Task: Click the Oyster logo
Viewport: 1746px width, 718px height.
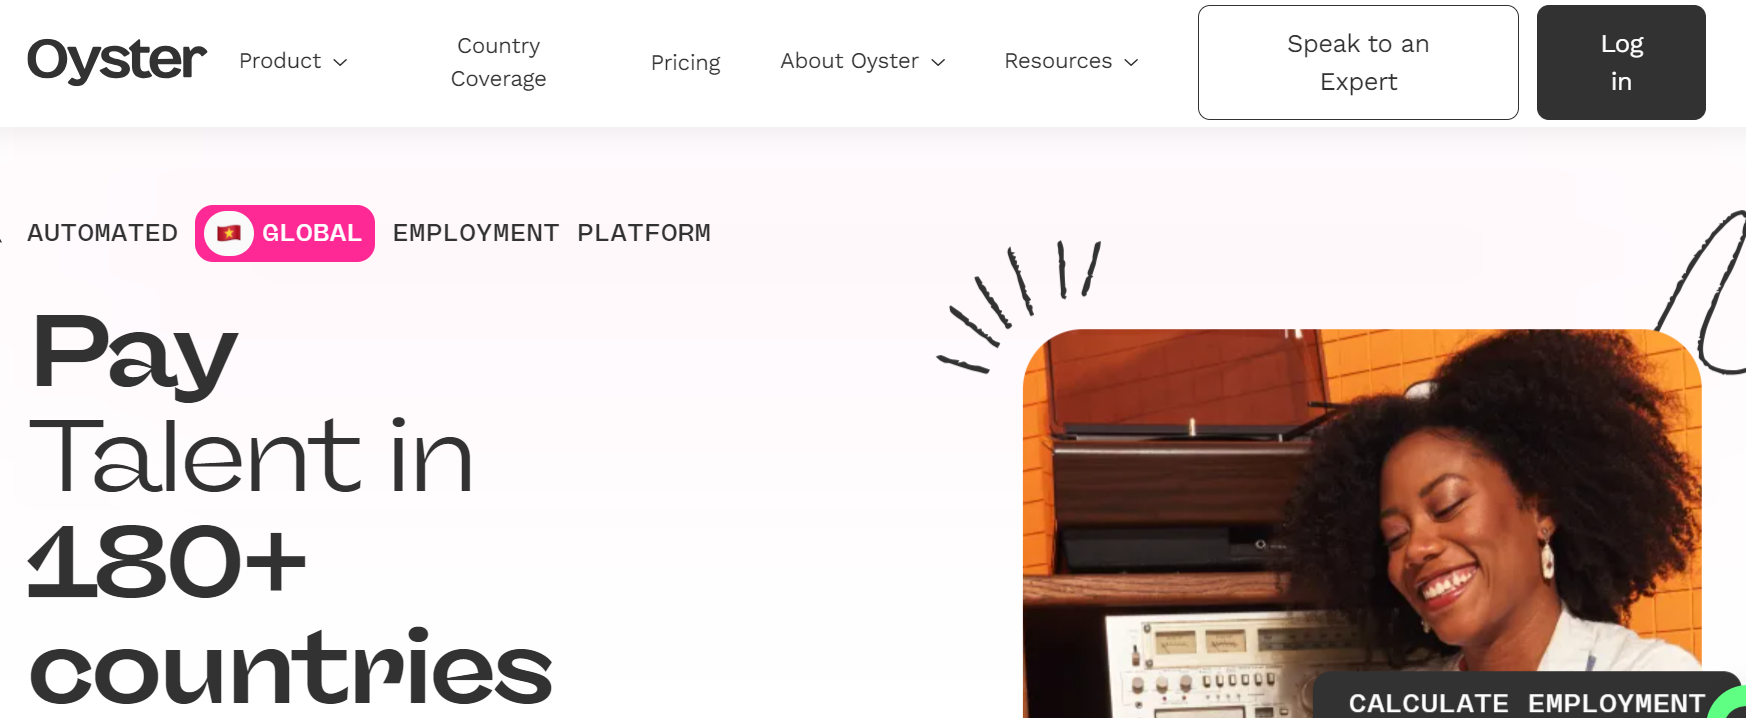Action: click(x=117, y=61)
